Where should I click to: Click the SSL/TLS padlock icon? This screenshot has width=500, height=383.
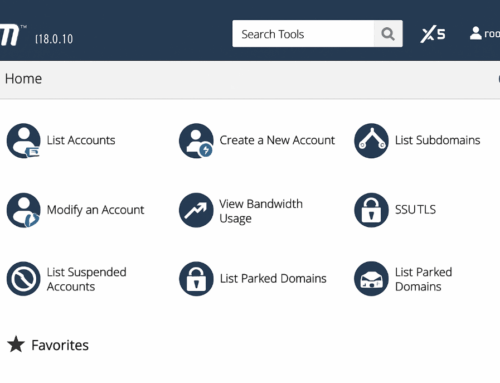[x=371, y=210]
